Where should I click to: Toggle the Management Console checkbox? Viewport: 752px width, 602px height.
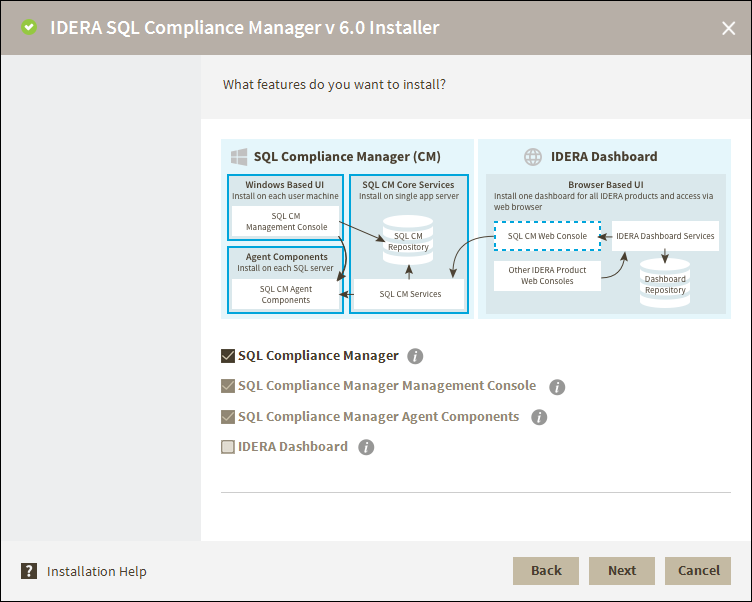(228, 386)
